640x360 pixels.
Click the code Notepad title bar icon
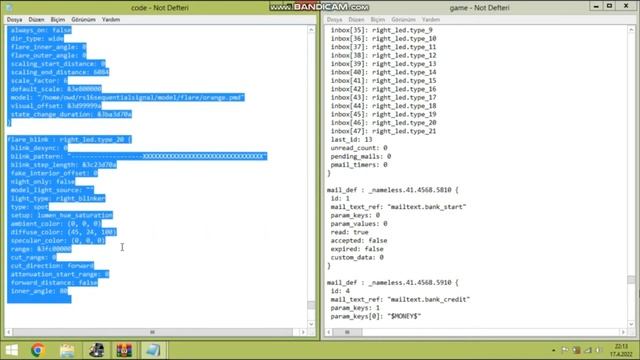(x=9, y=7)
